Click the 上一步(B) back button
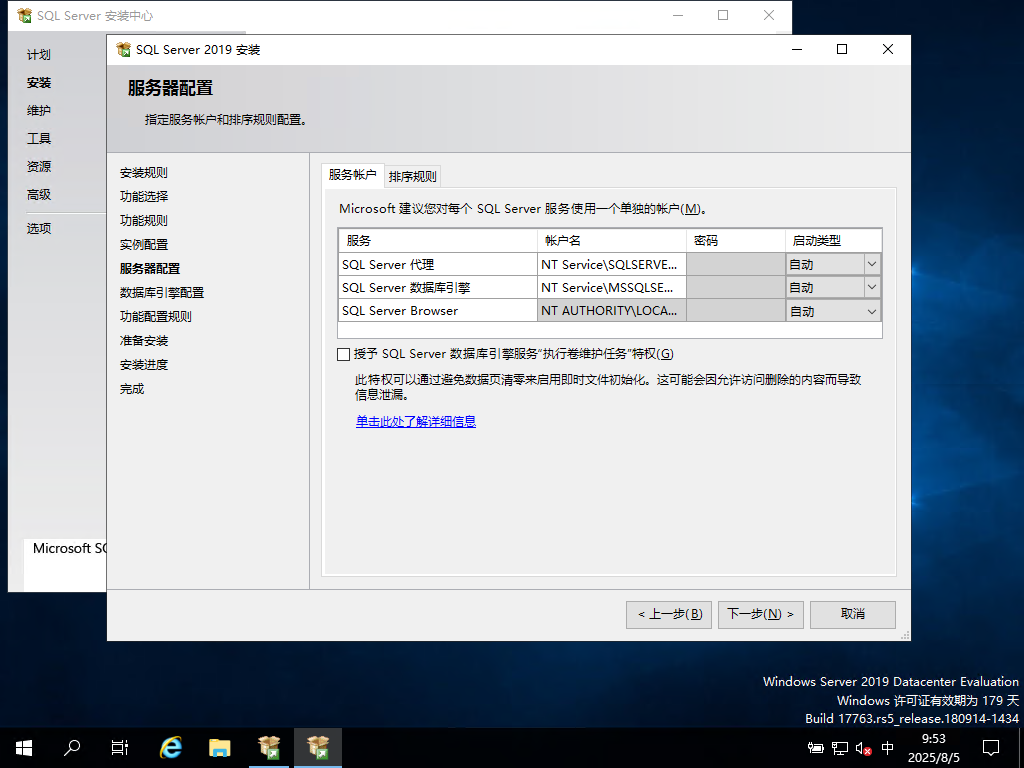The width and height of the screenshot is (1024, 768). [x=669, y=615]
